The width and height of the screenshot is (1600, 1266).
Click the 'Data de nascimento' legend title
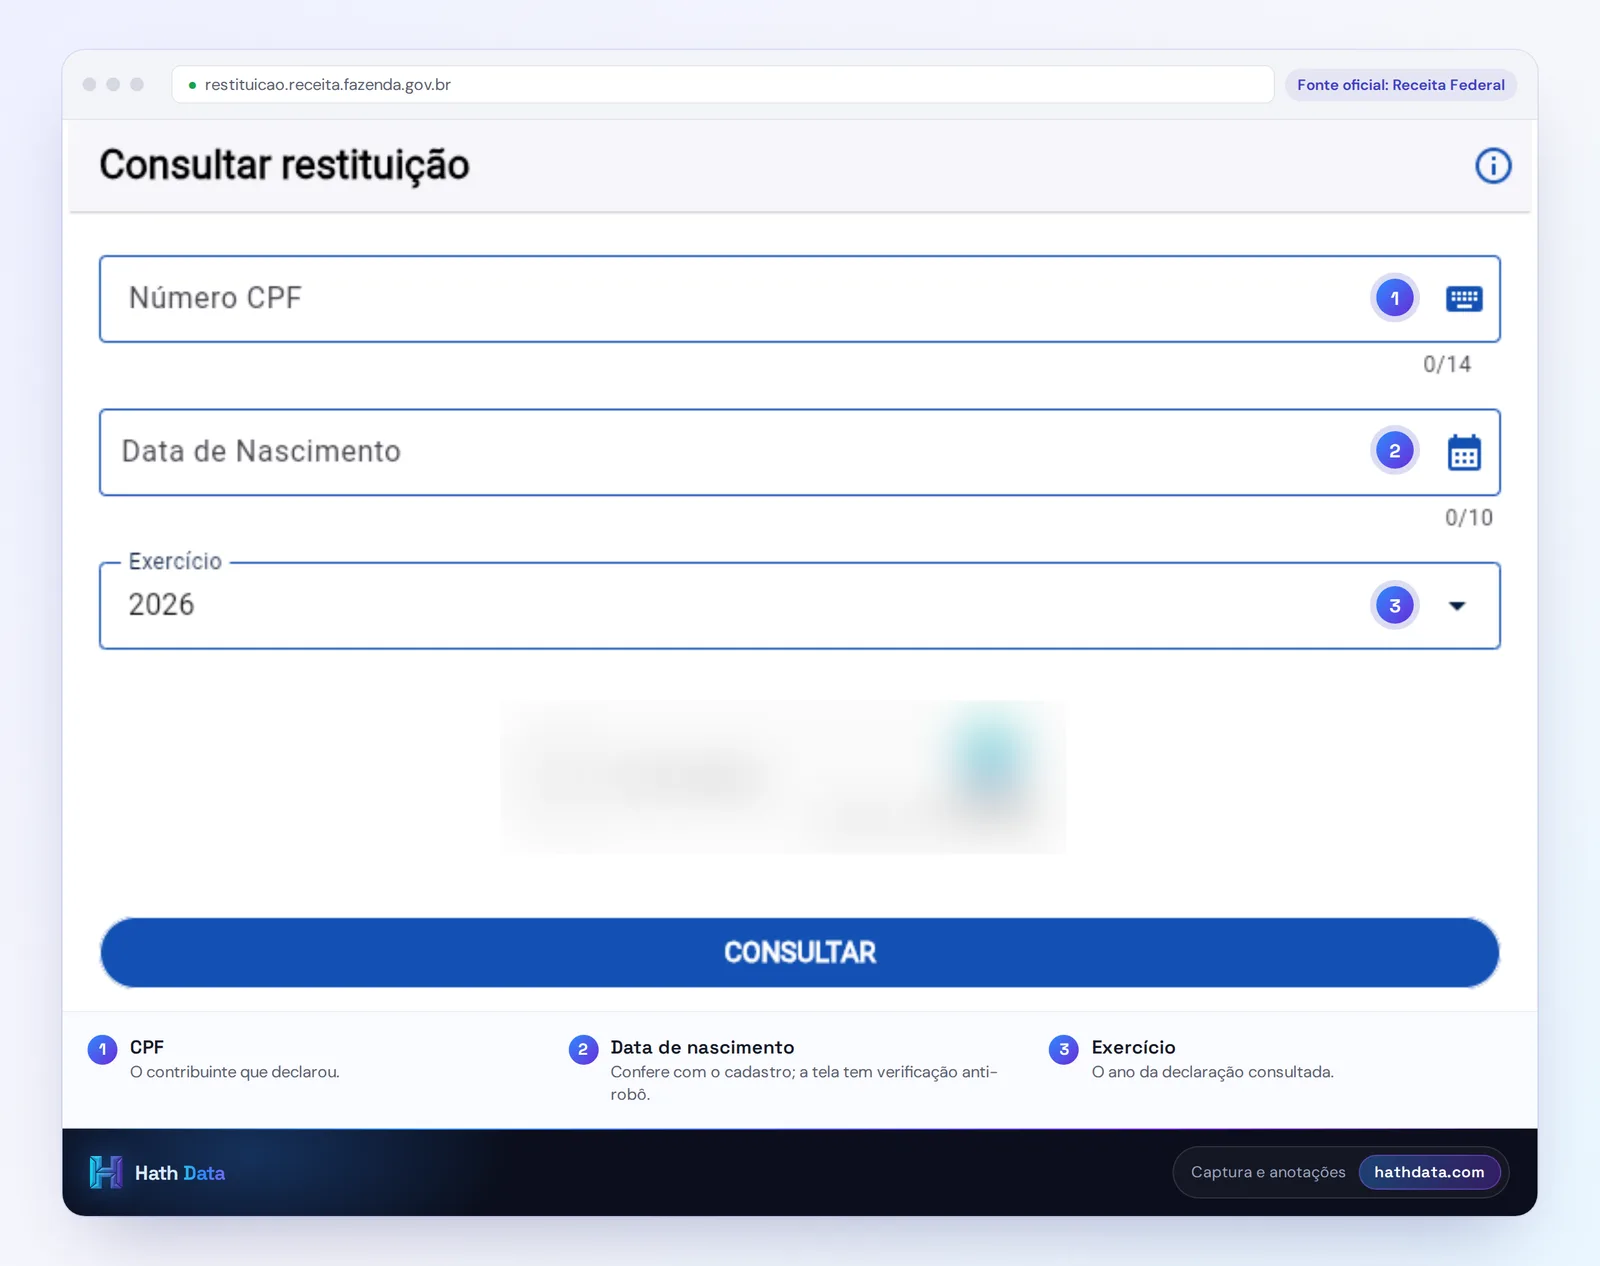[x=702, y=1047]
